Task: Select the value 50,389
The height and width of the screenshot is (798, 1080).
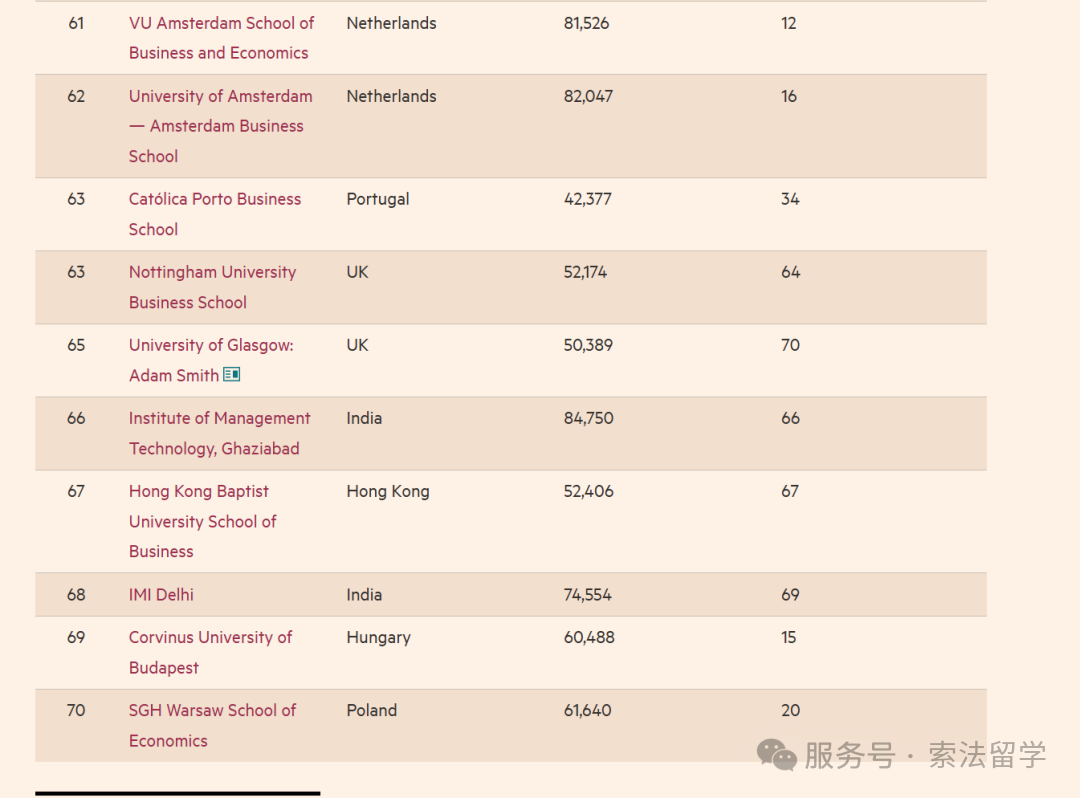Action: [588, 345]
